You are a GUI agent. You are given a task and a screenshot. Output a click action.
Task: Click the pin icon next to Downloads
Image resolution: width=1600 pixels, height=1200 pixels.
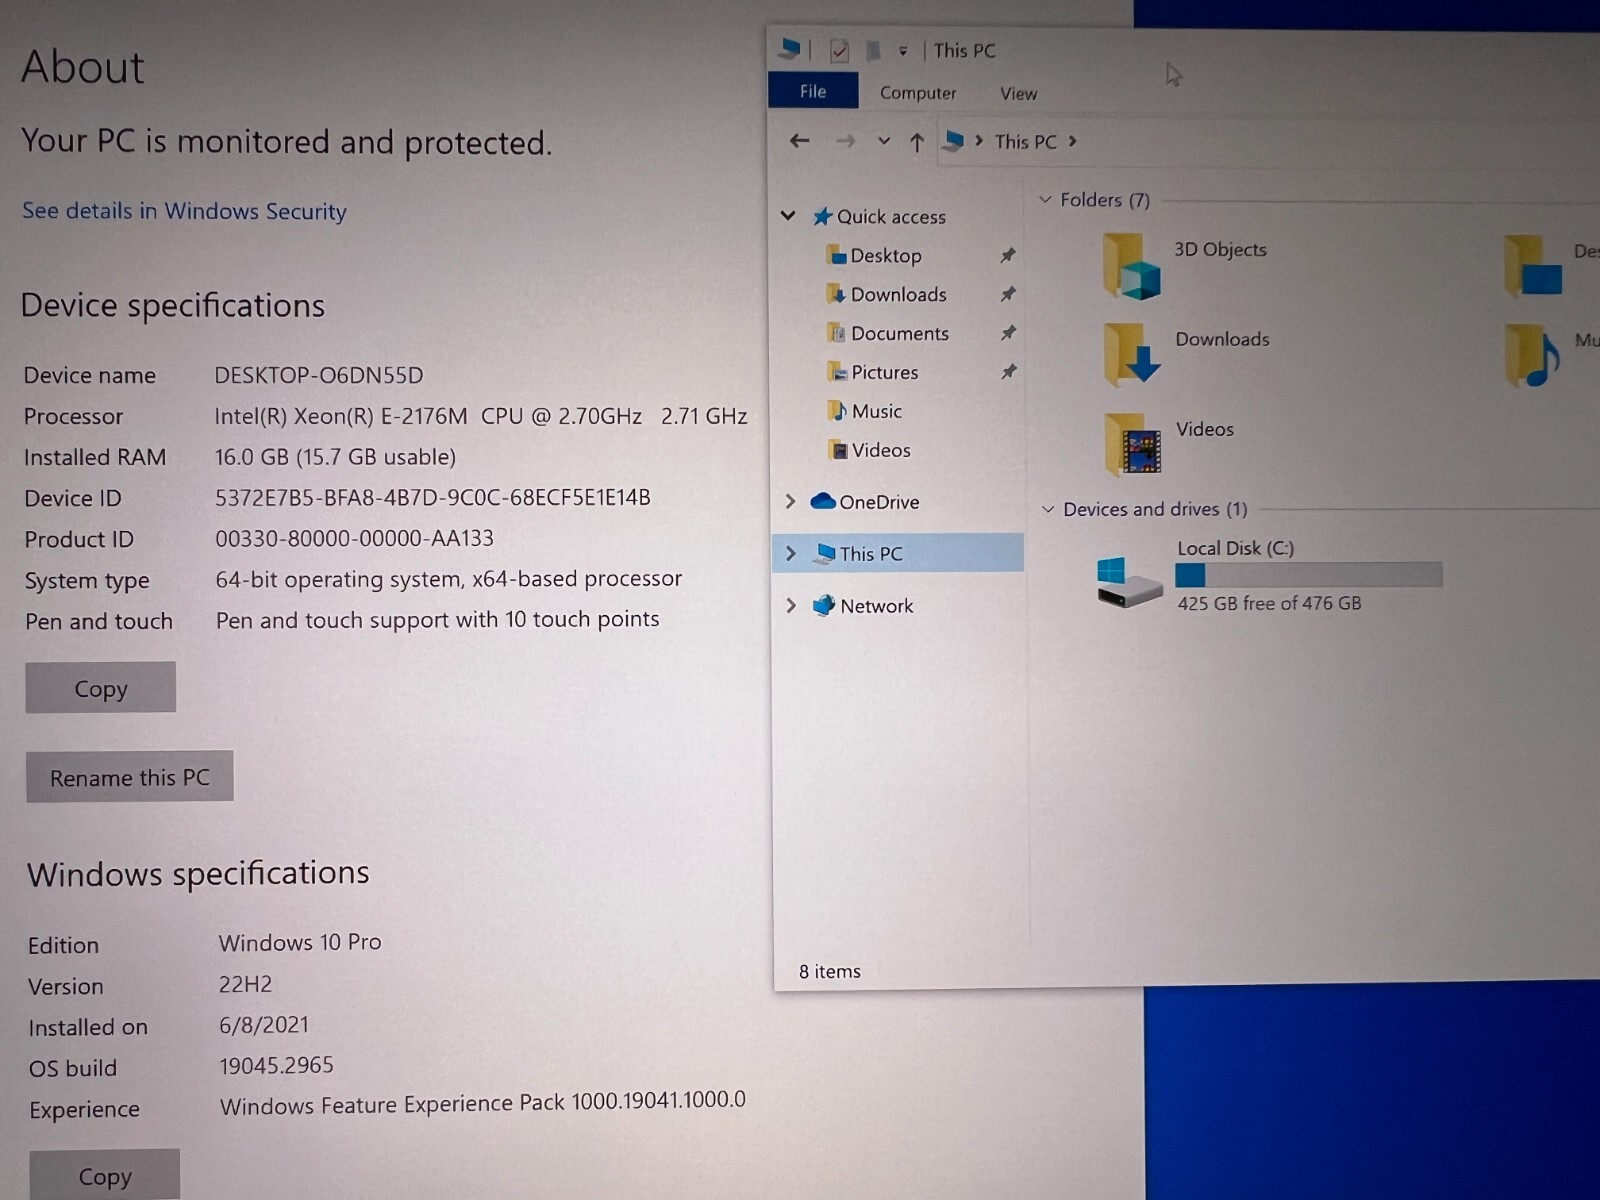tap(1008, 294)
